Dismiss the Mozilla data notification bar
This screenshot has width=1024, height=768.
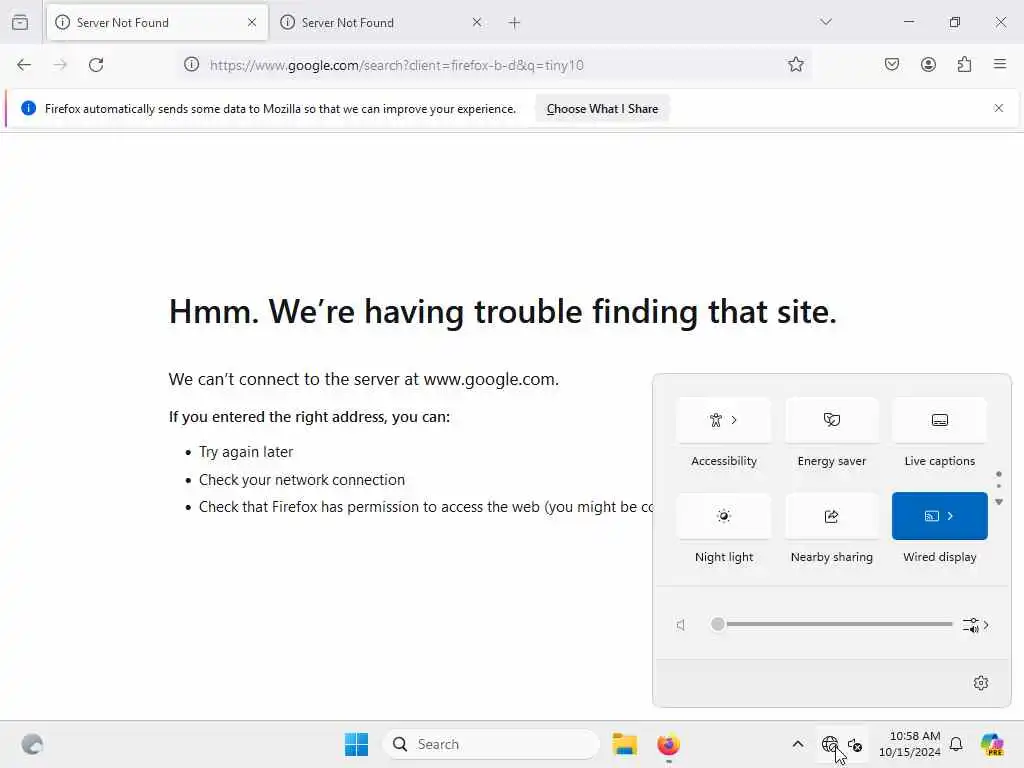999,108
